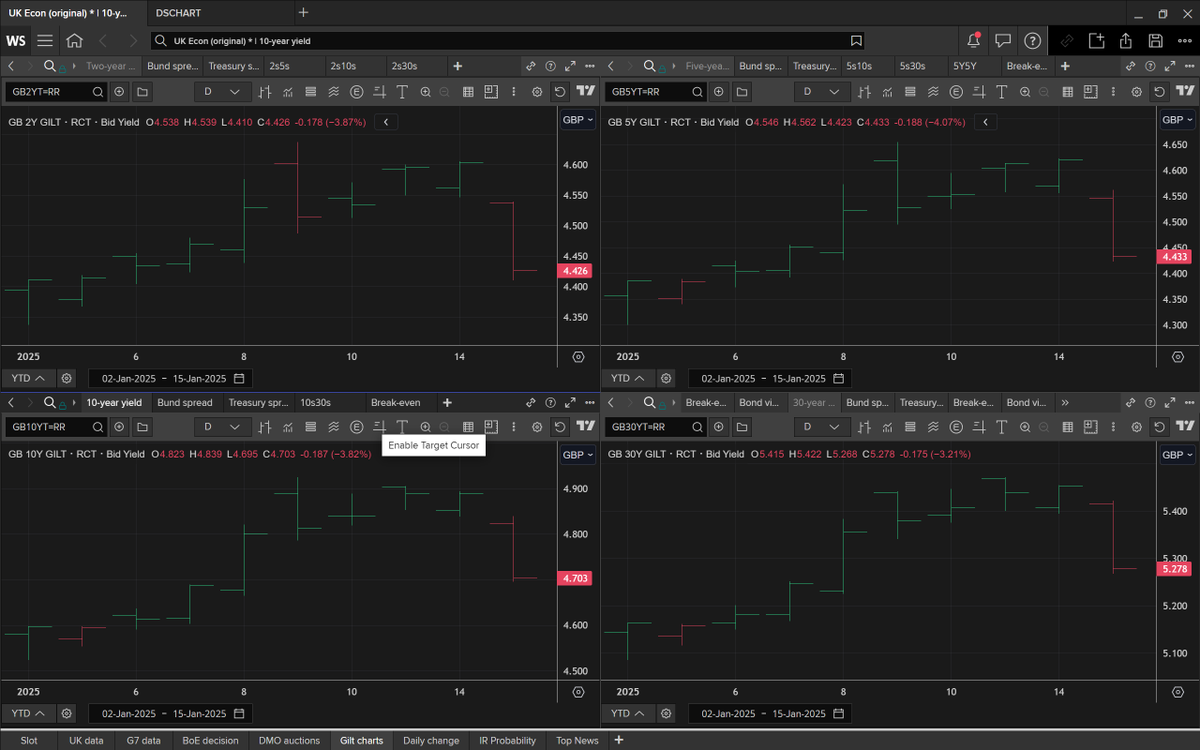Image resolution: width=1200 pixels, height=750 pixels.
Task: Expand YTD range selector under 2Y chart
Action: point(28,378)
